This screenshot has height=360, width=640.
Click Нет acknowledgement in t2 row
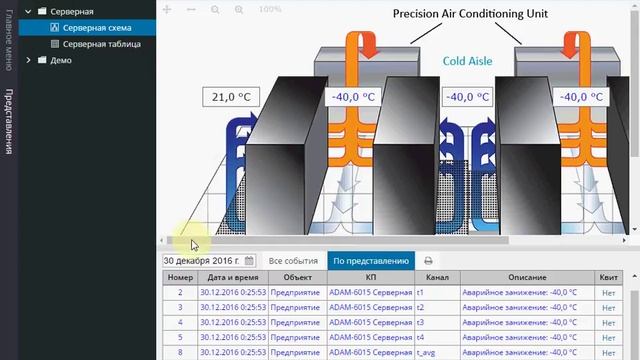pos(608,308)
